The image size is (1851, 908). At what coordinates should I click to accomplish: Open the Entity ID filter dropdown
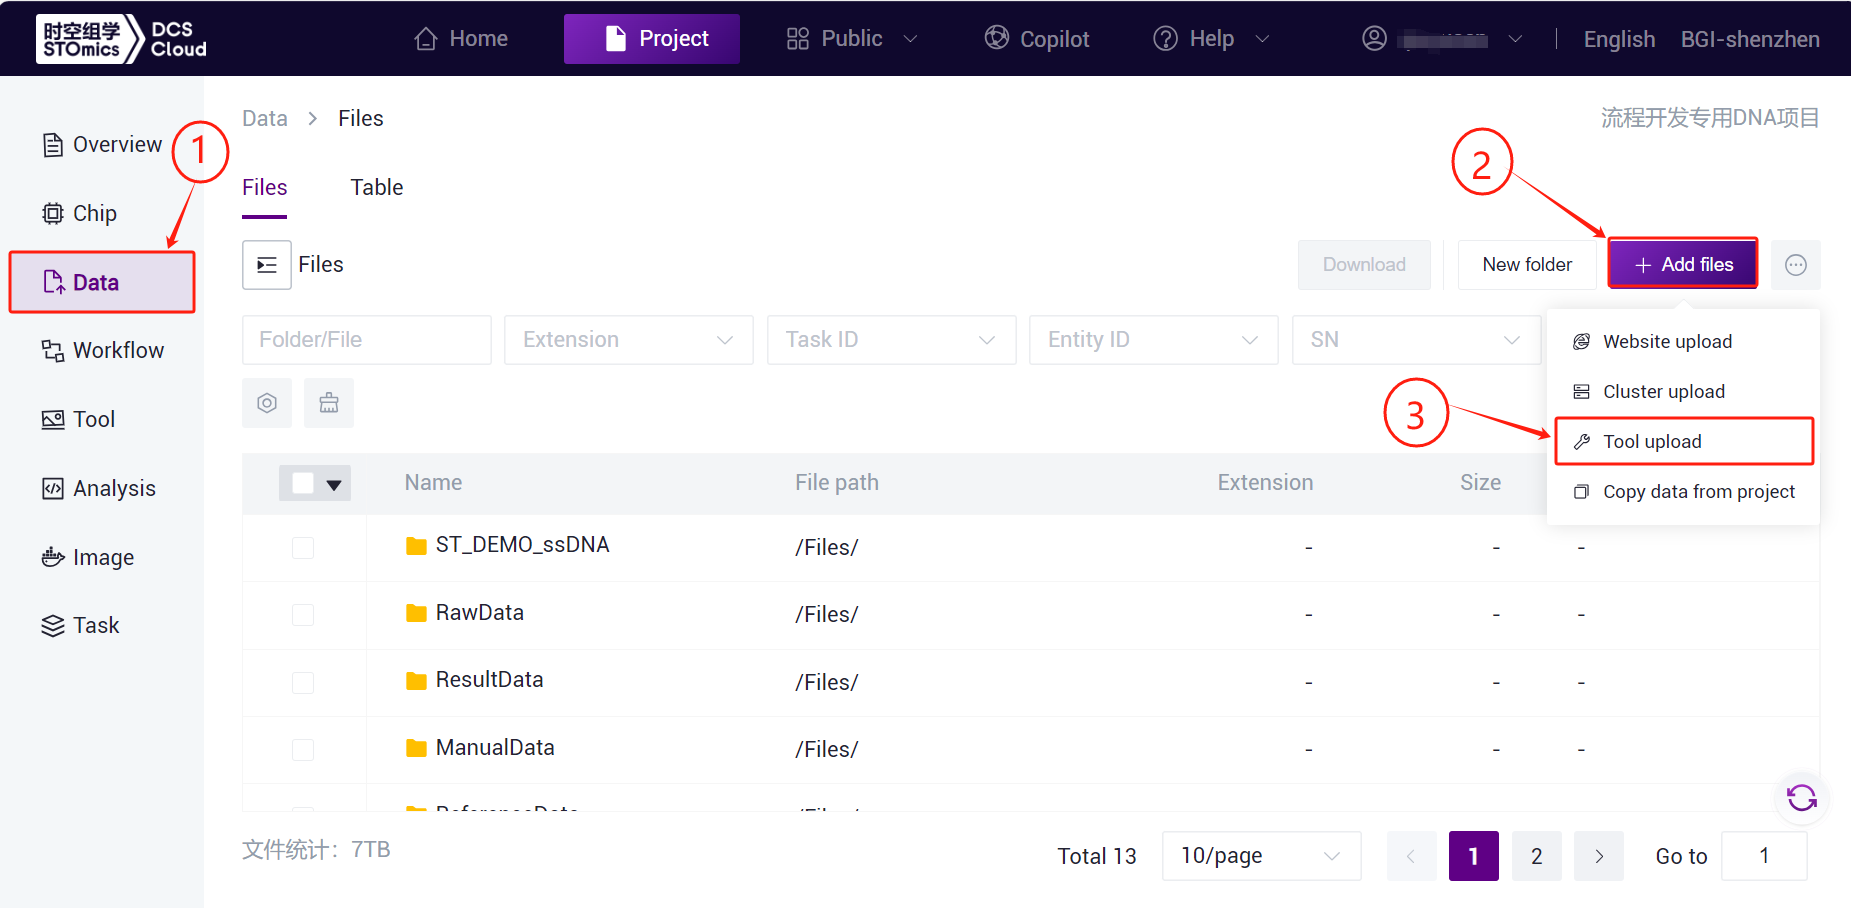(x=1154, y=340)
